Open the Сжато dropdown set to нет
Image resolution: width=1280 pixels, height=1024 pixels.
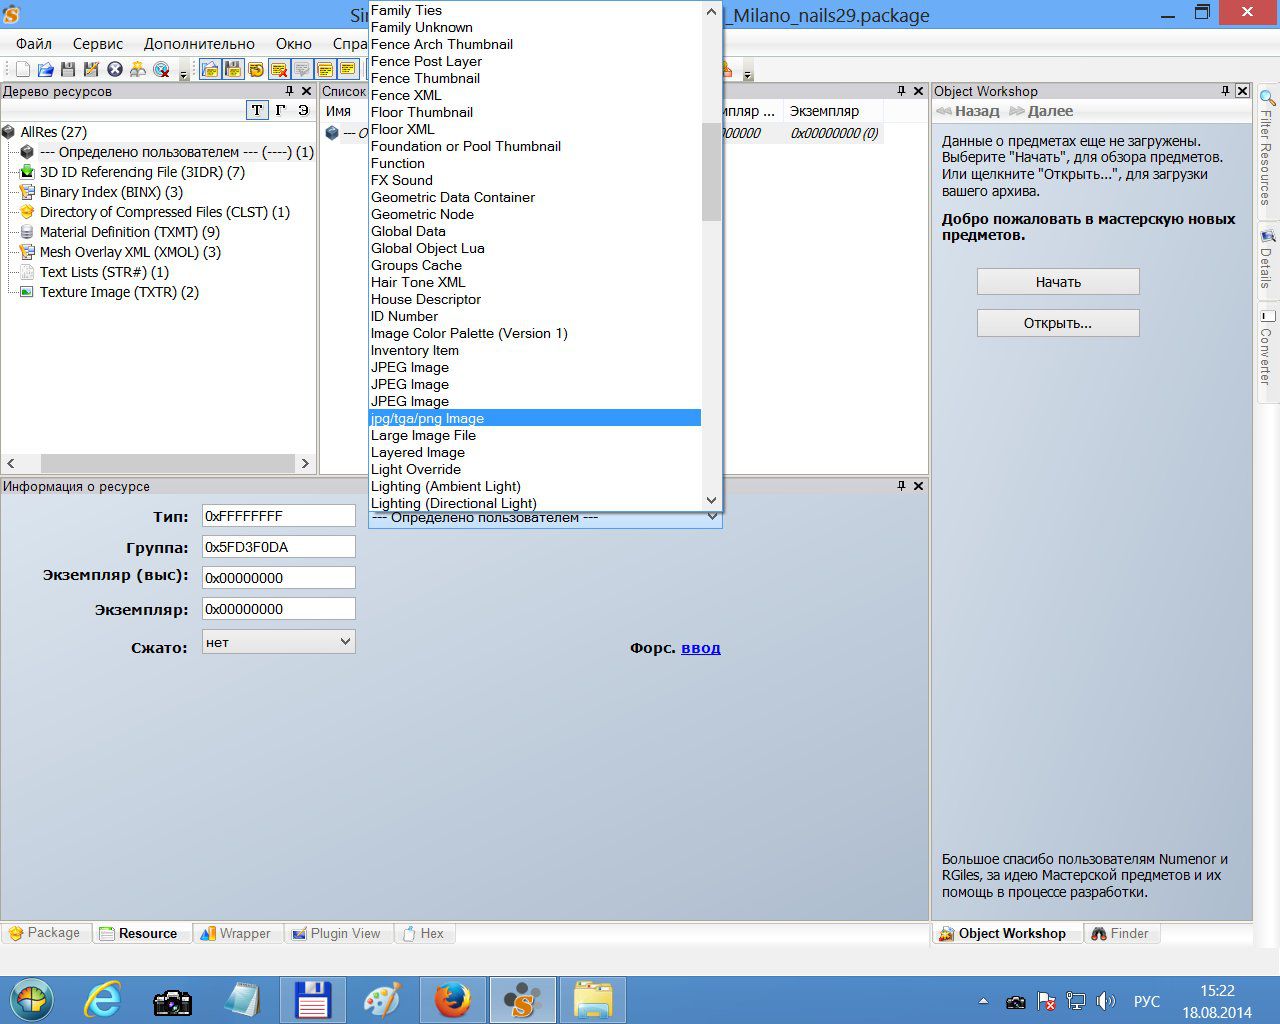(278, 642)
